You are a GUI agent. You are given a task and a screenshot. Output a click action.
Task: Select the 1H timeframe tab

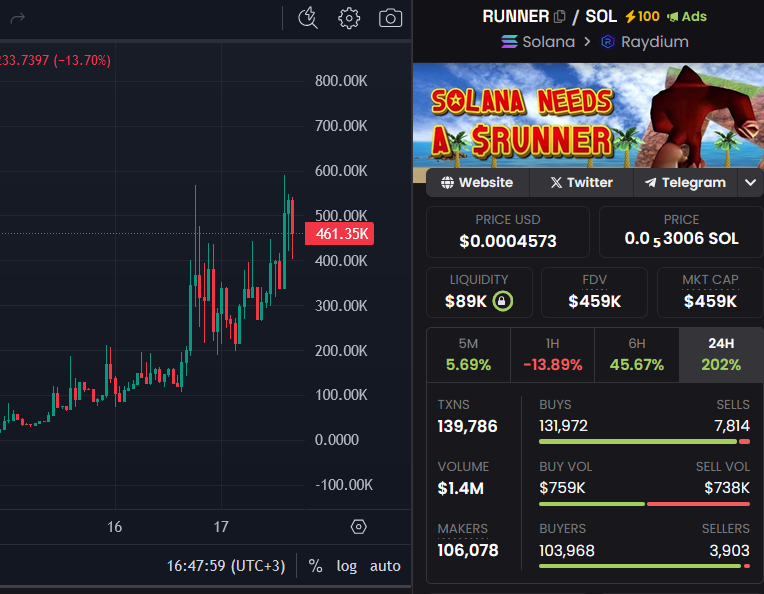[553, 355]
